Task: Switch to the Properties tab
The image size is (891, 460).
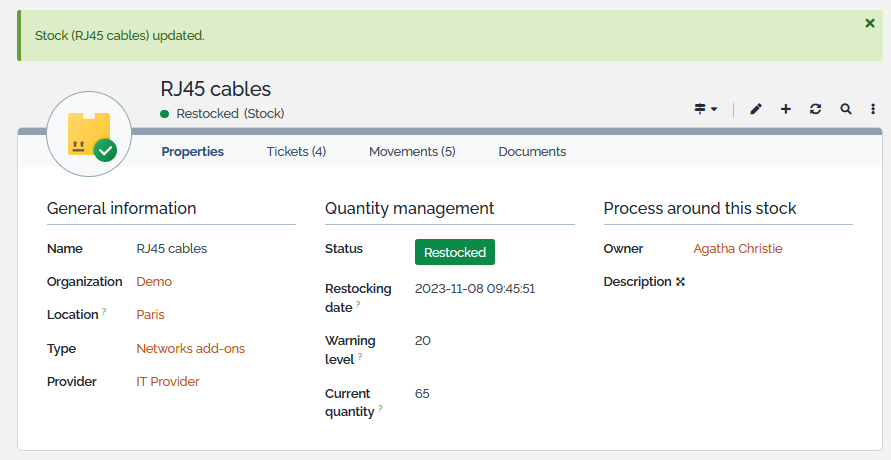Action: [192, 152]
